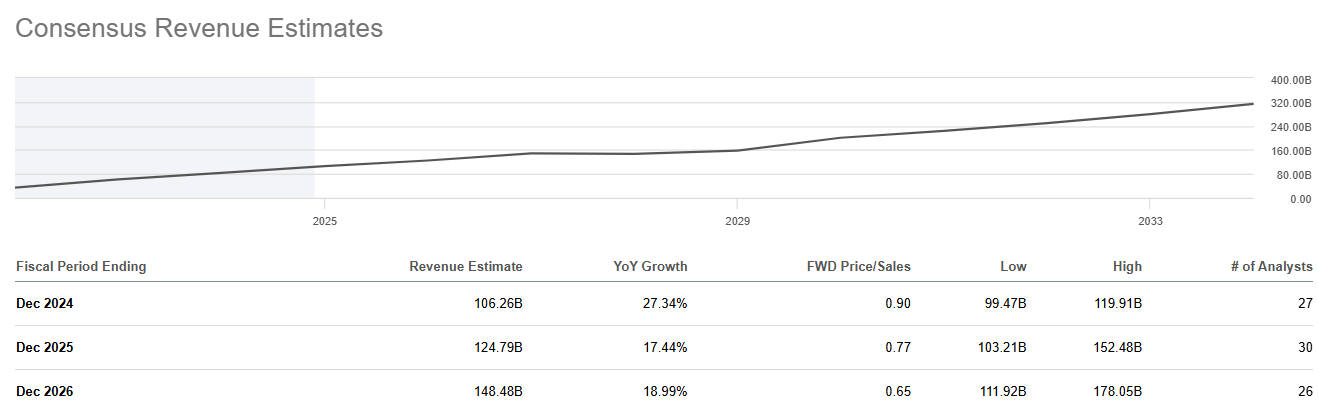Click the 30 analysts count for Dec 2025
Viewport: 1318px width, 413px height.
pyautogui.click(x=1304, y=348)
